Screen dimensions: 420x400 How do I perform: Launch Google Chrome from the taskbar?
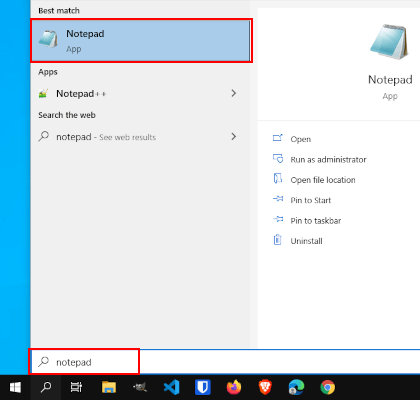[328, 387]
